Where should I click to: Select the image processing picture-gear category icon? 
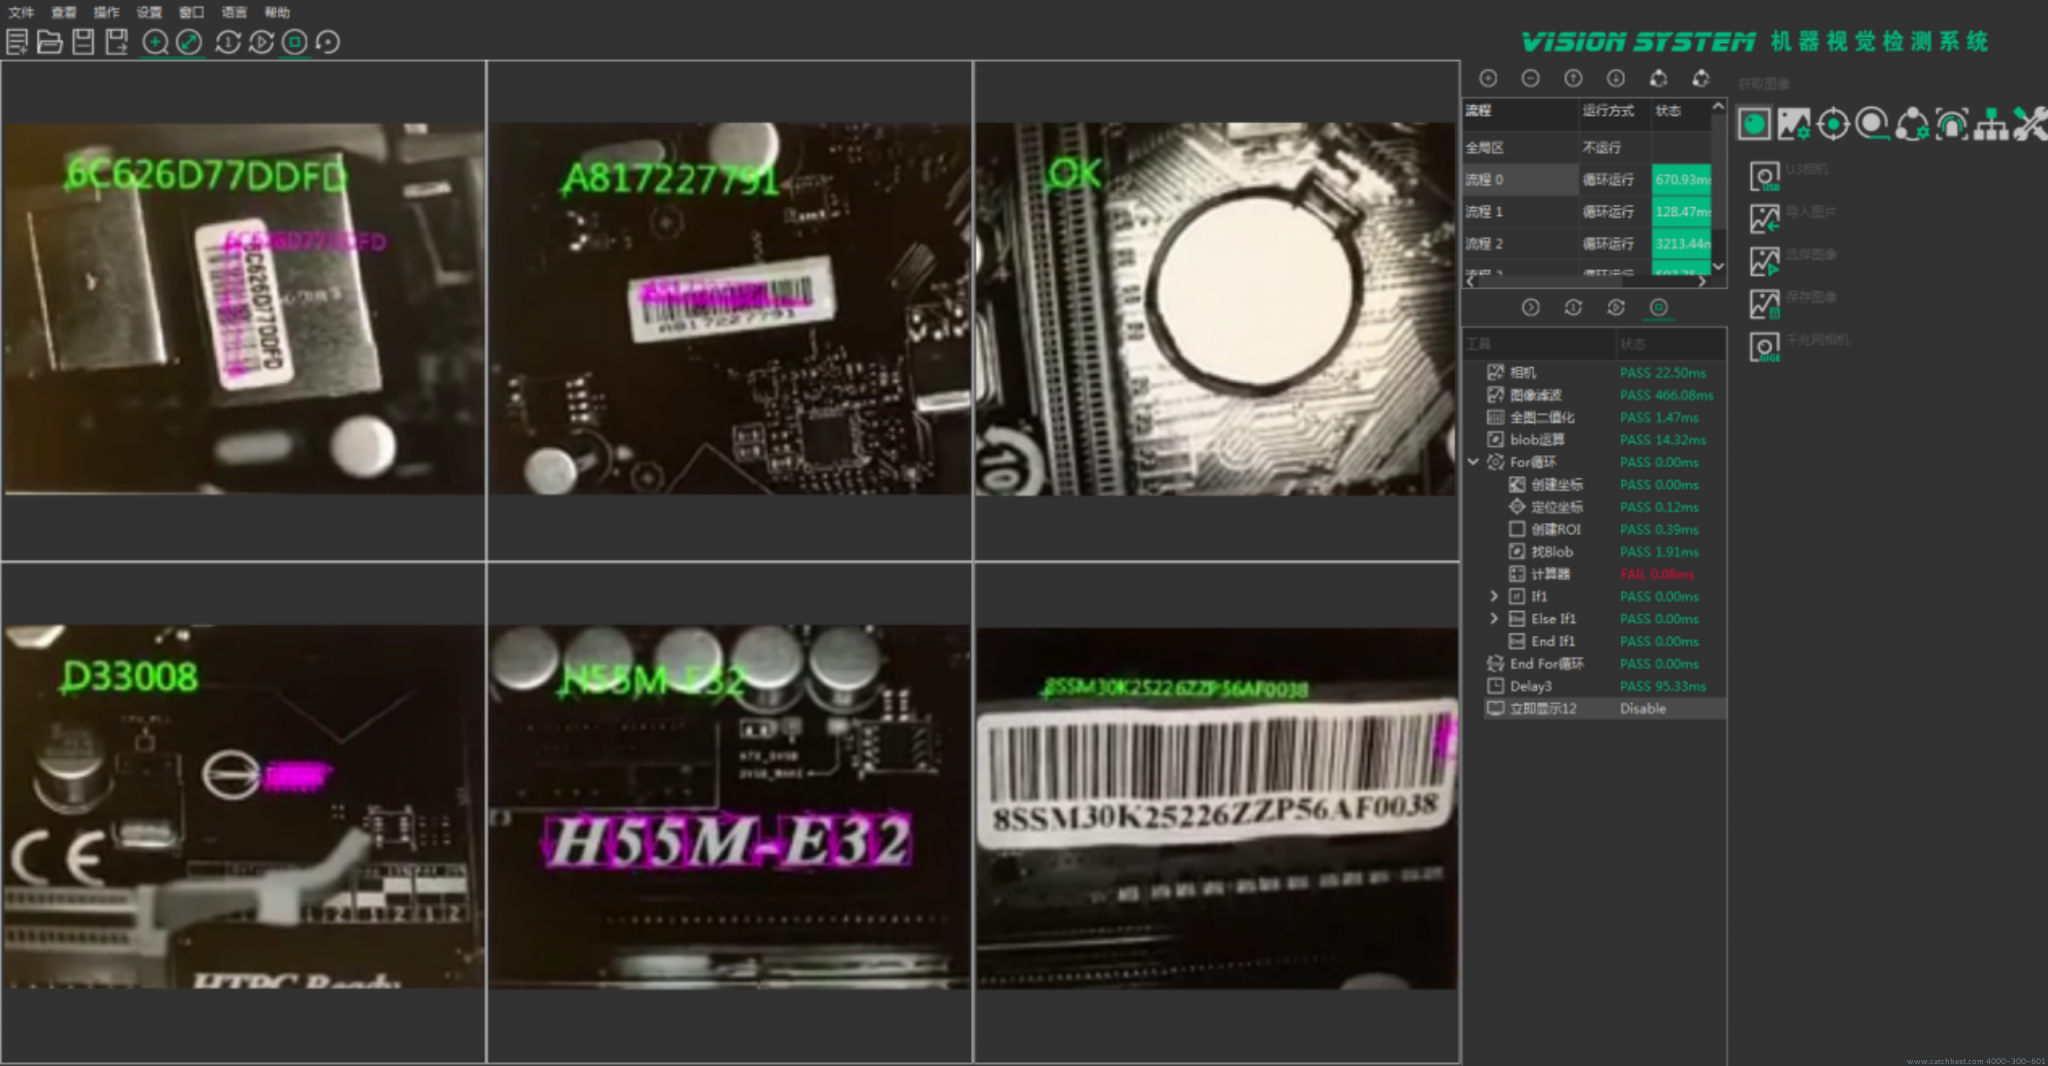pyautogui.click(x=1793, y=124)
